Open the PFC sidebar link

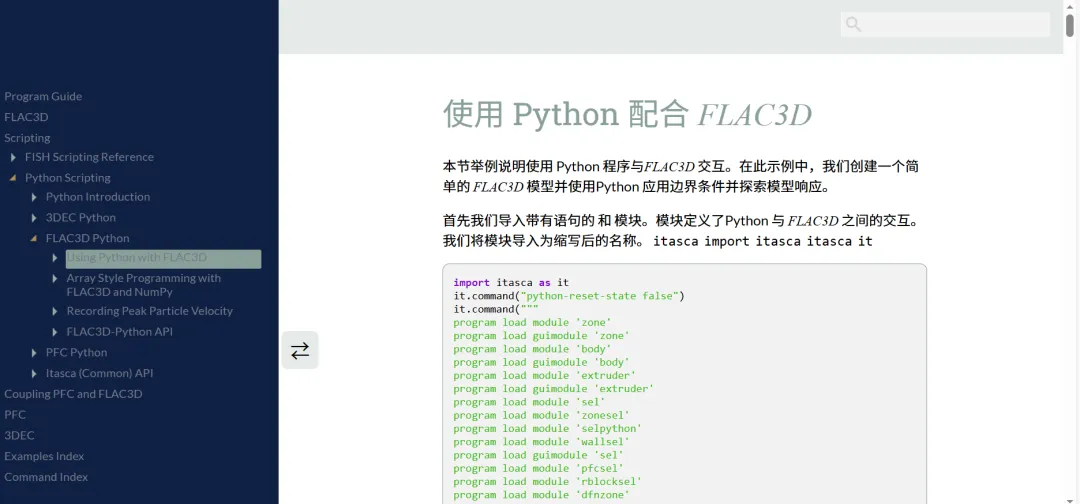click(15, 414)
